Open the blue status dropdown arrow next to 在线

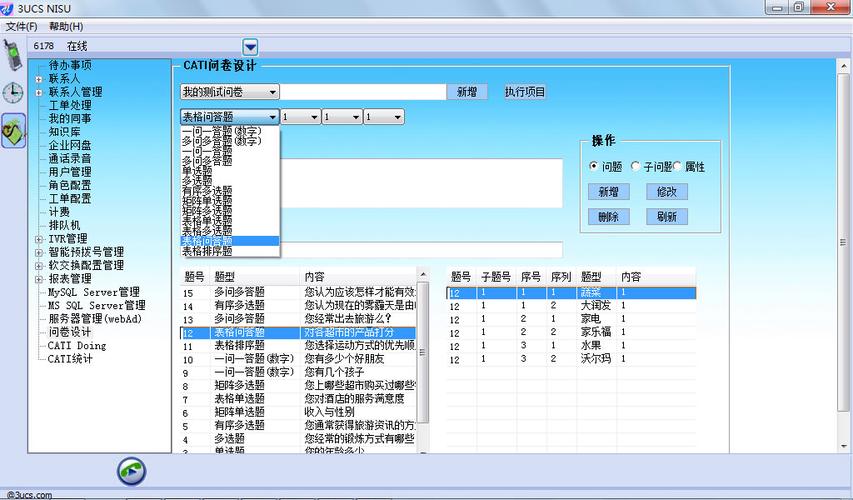[x=250, y=47]
